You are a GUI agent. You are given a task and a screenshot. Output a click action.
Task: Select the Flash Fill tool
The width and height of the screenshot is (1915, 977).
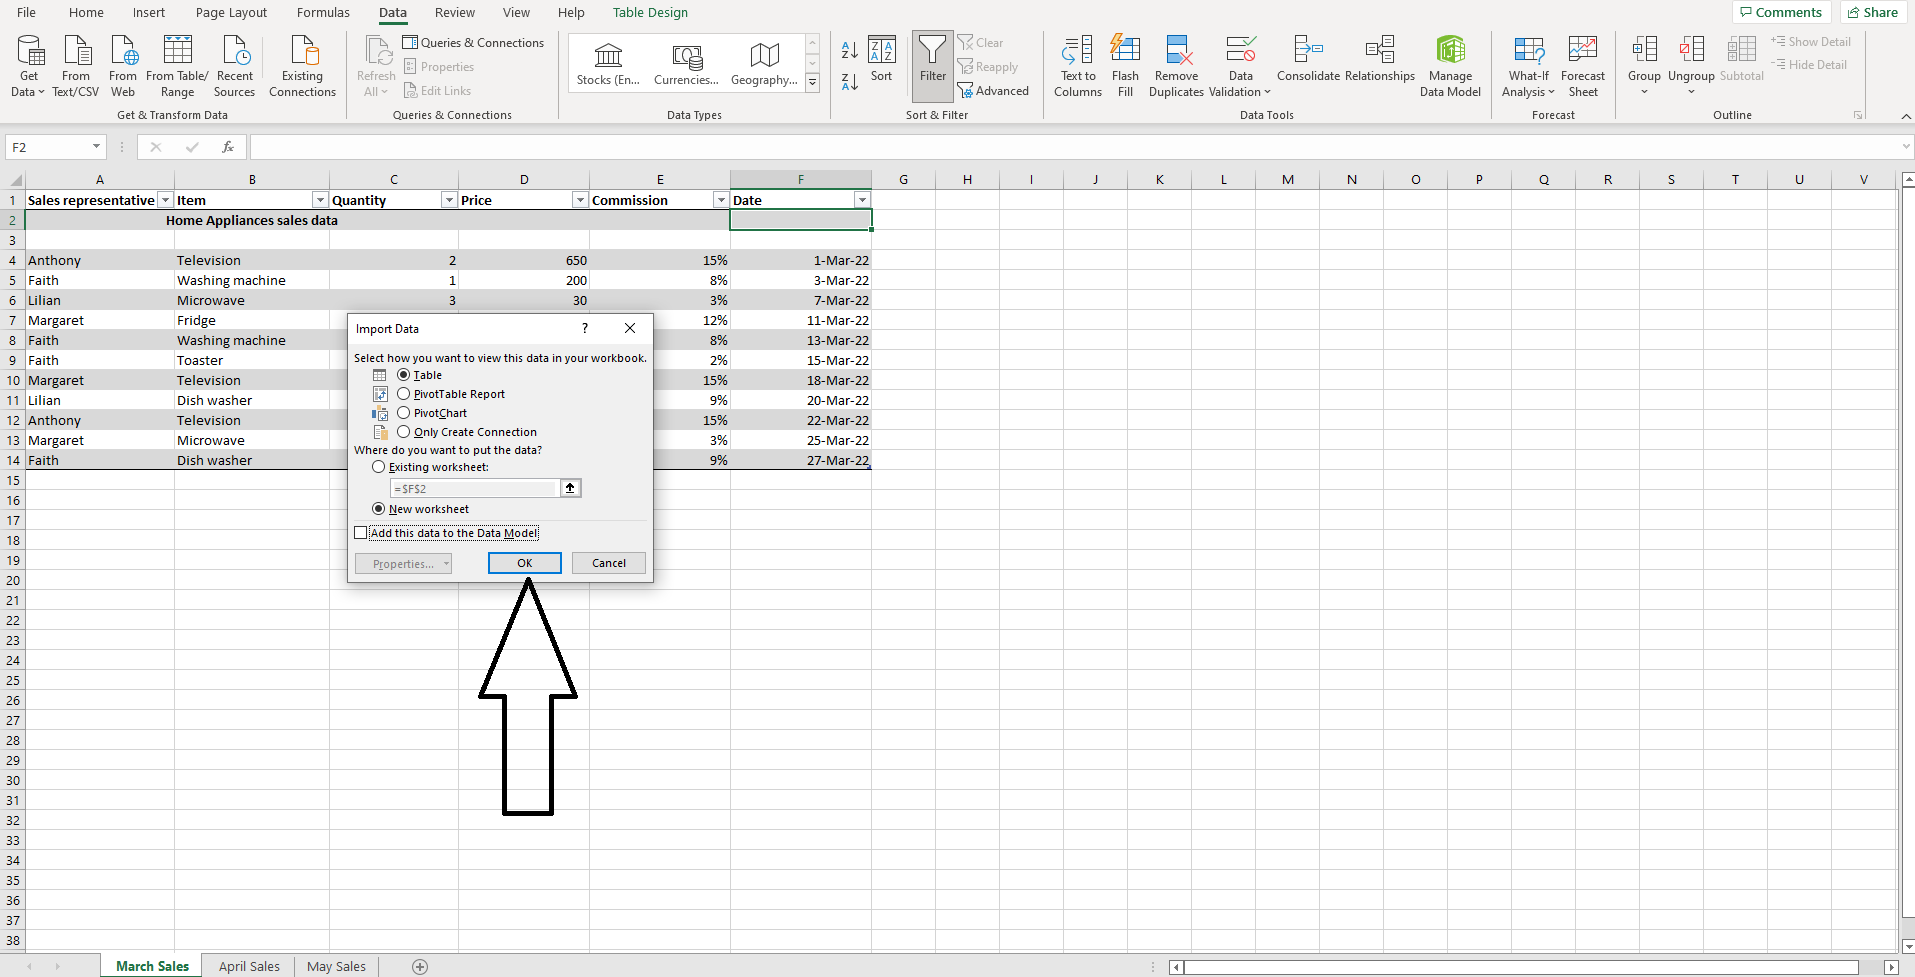[1124, 65]
